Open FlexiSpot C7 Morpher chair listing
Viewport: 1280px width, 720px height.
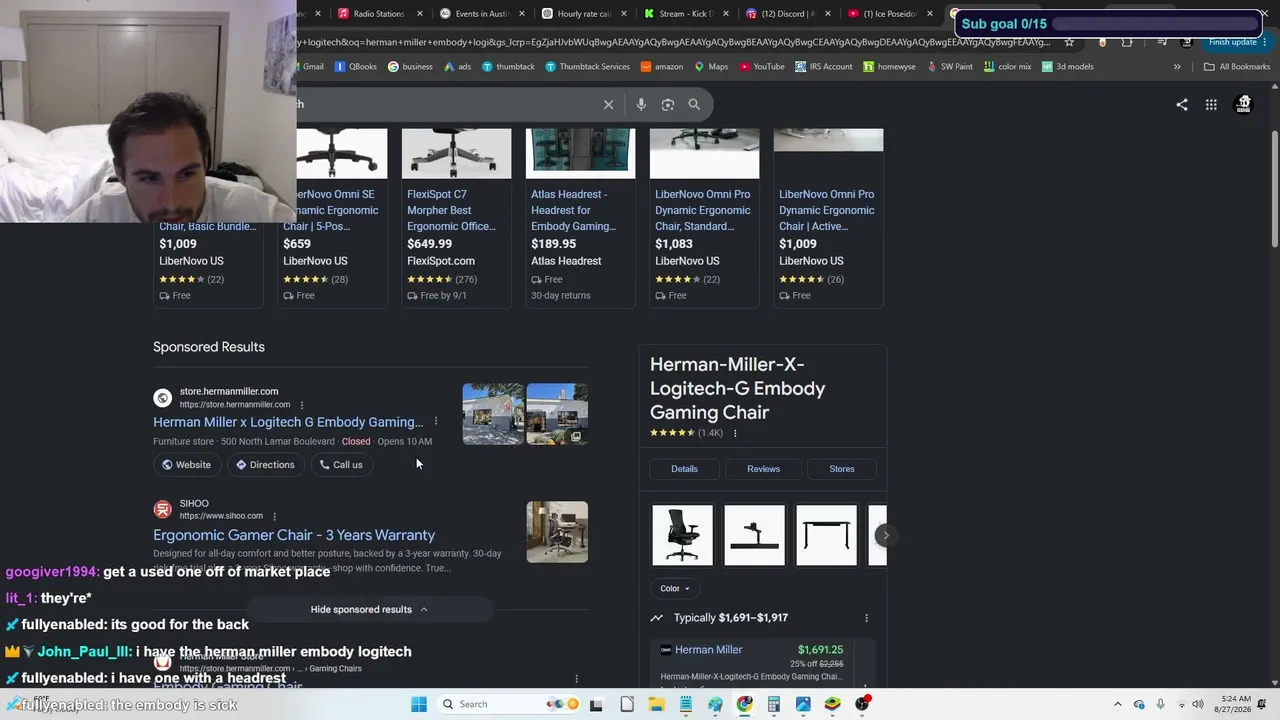coord(456,217)
